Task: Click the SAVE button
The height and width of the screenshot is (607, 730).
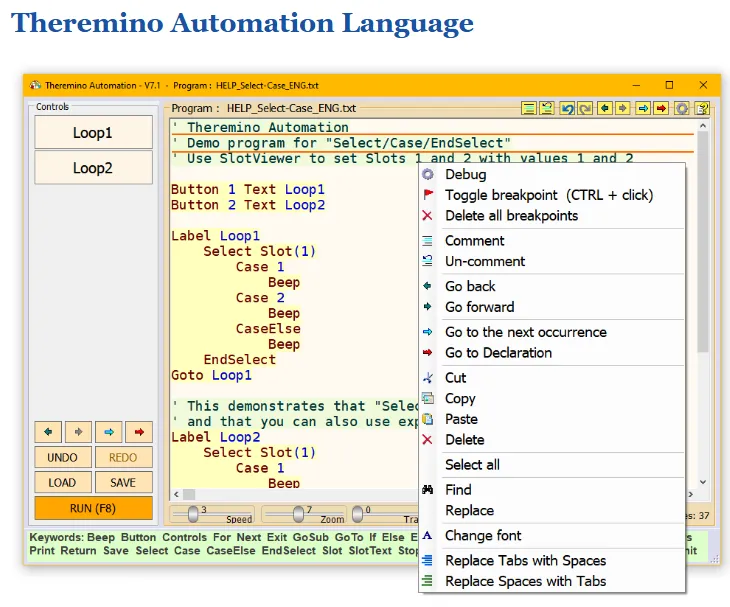Action: click(x=123, y=483)
